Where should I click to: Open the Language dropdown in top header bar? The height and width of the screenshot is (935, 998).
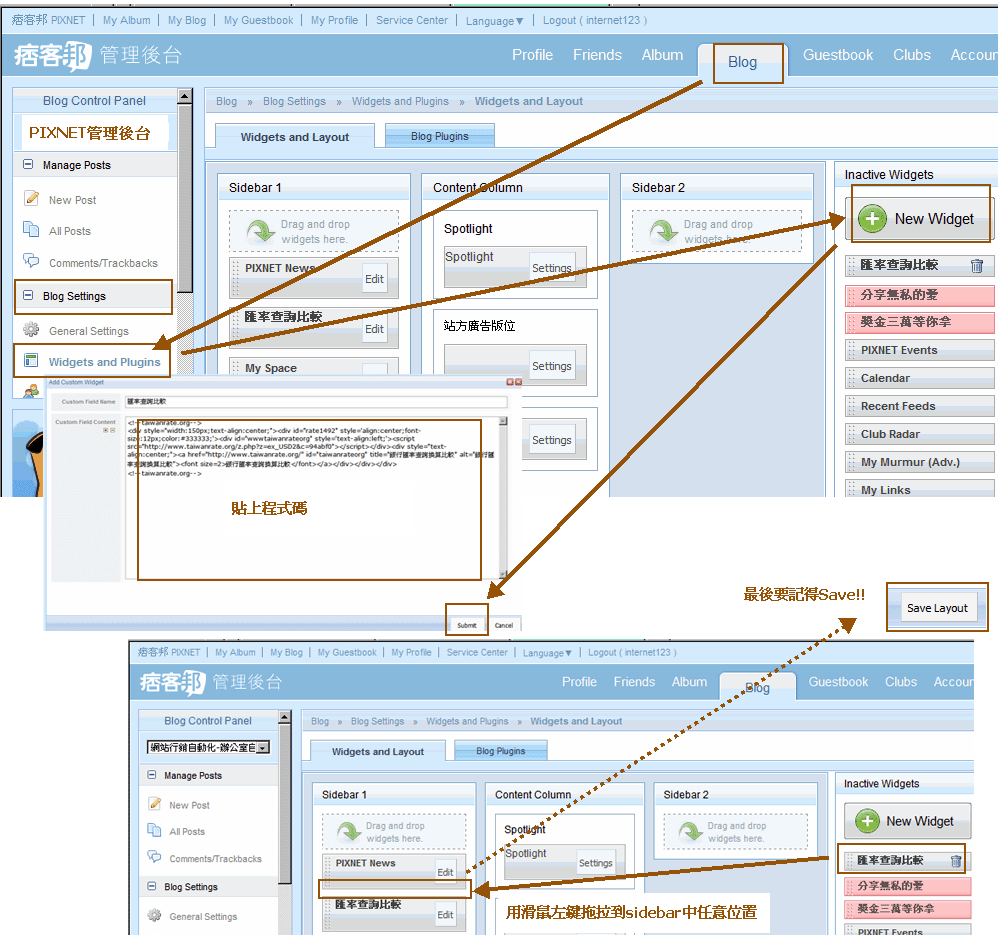pyautogui.click(x=495, y=20)
